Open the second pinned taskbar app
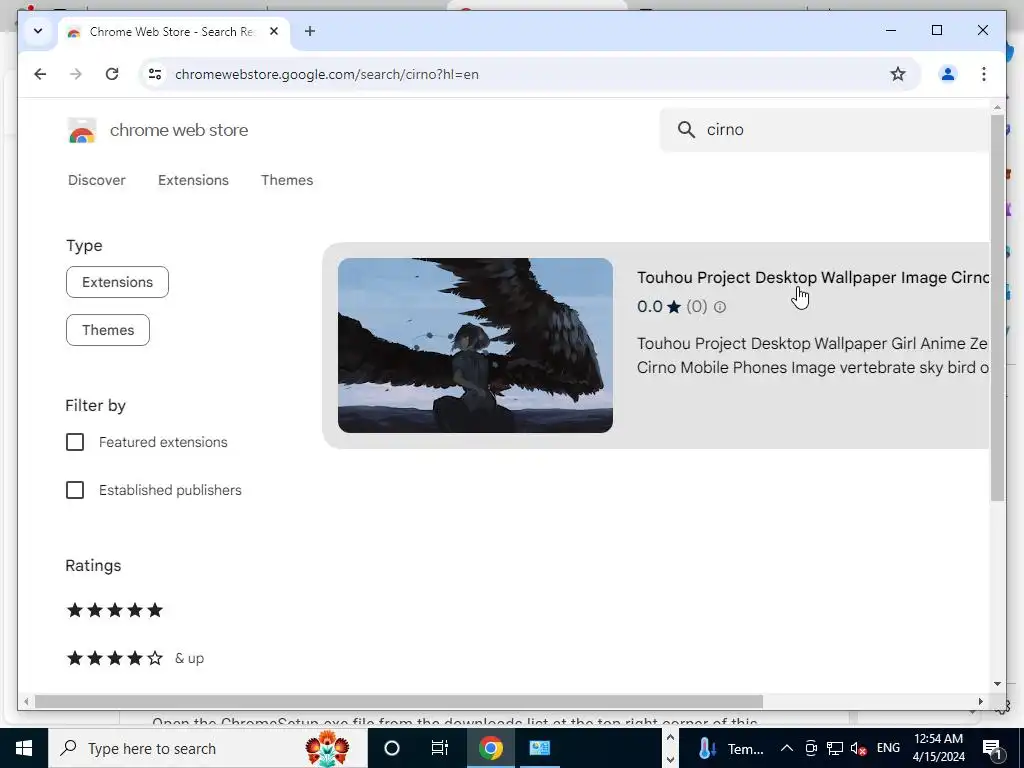This screenshot has height=768, width=1024. (x=539, y=748)
